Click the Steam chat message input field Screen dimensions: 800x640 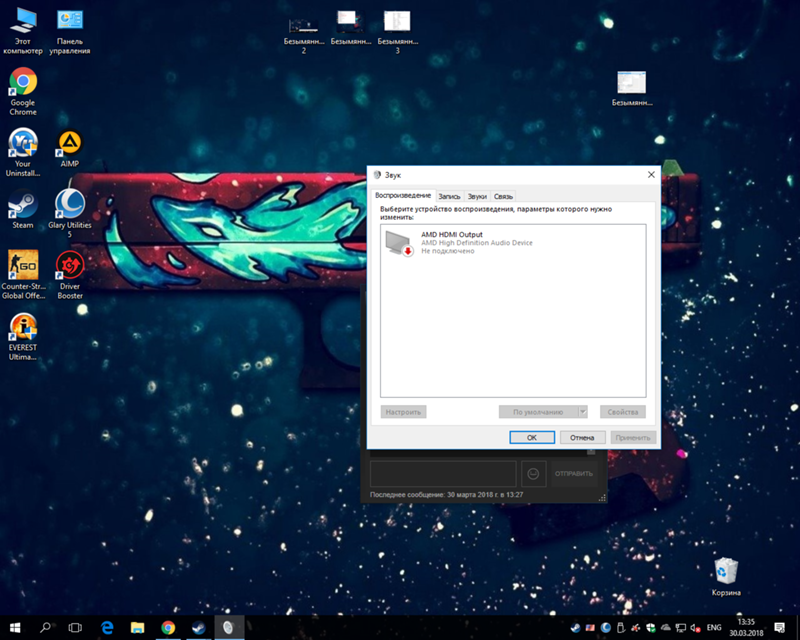pyautogui.click(x=443, y=473)
